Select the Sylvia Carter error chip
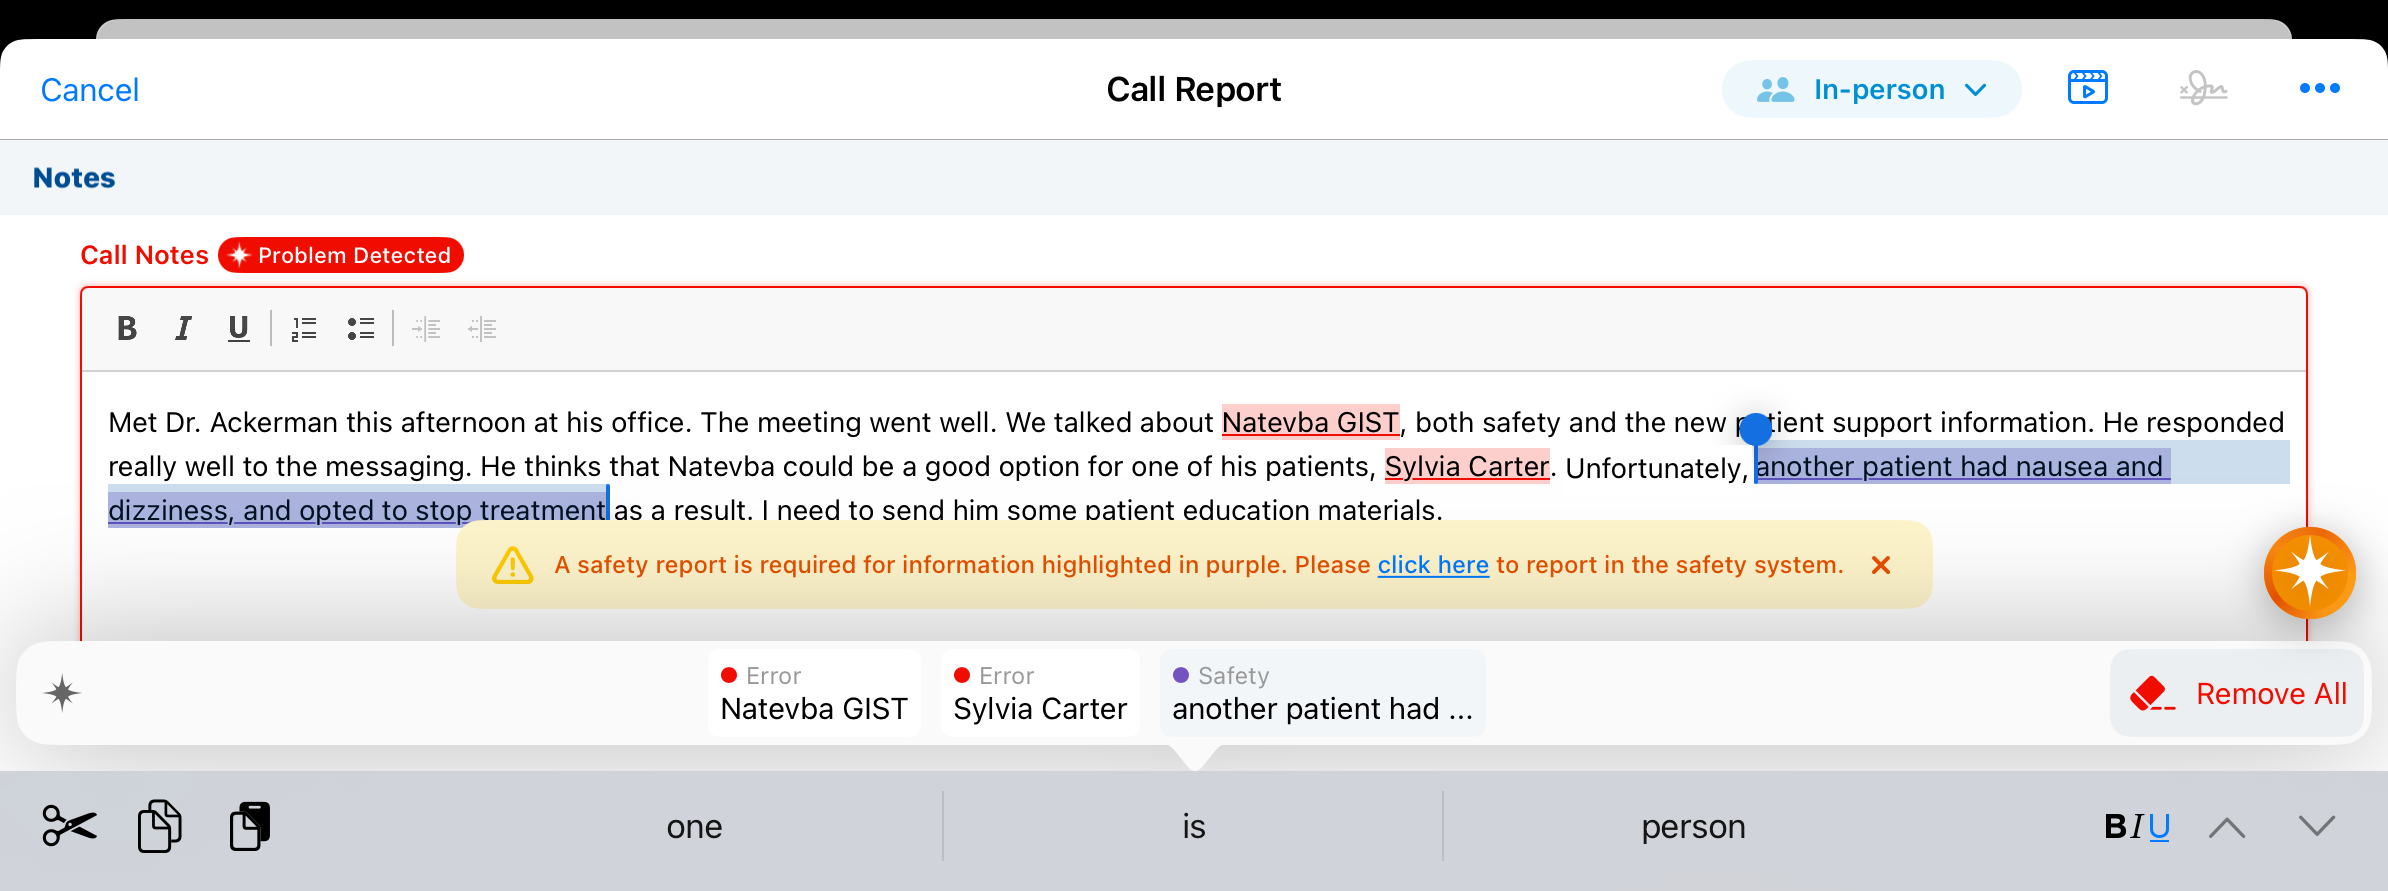The height and width of the screenshot is (891, 2388). click(1040, 693)
